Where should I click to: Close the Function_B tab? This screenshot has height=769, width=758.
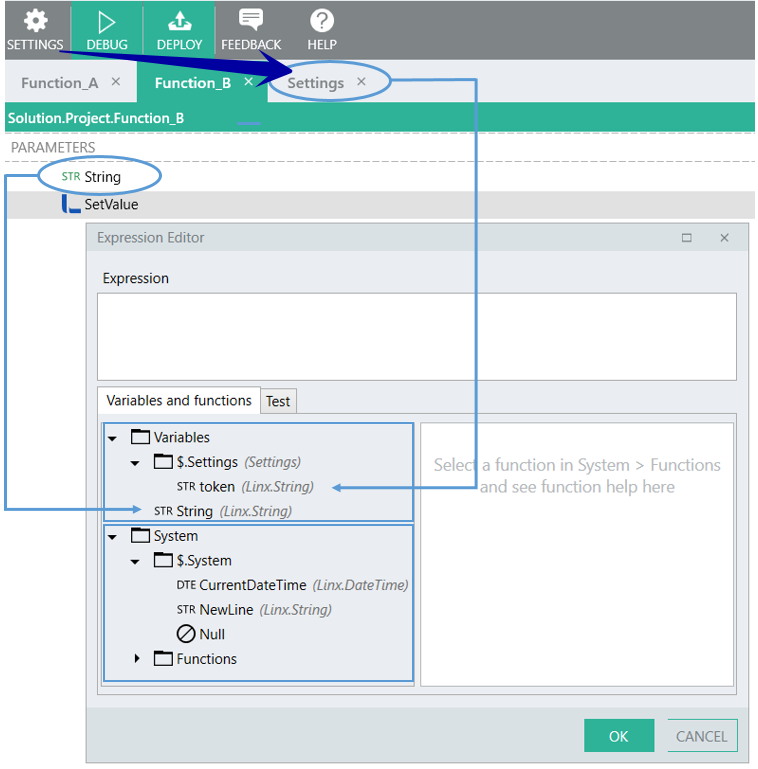tap(249, 81)
